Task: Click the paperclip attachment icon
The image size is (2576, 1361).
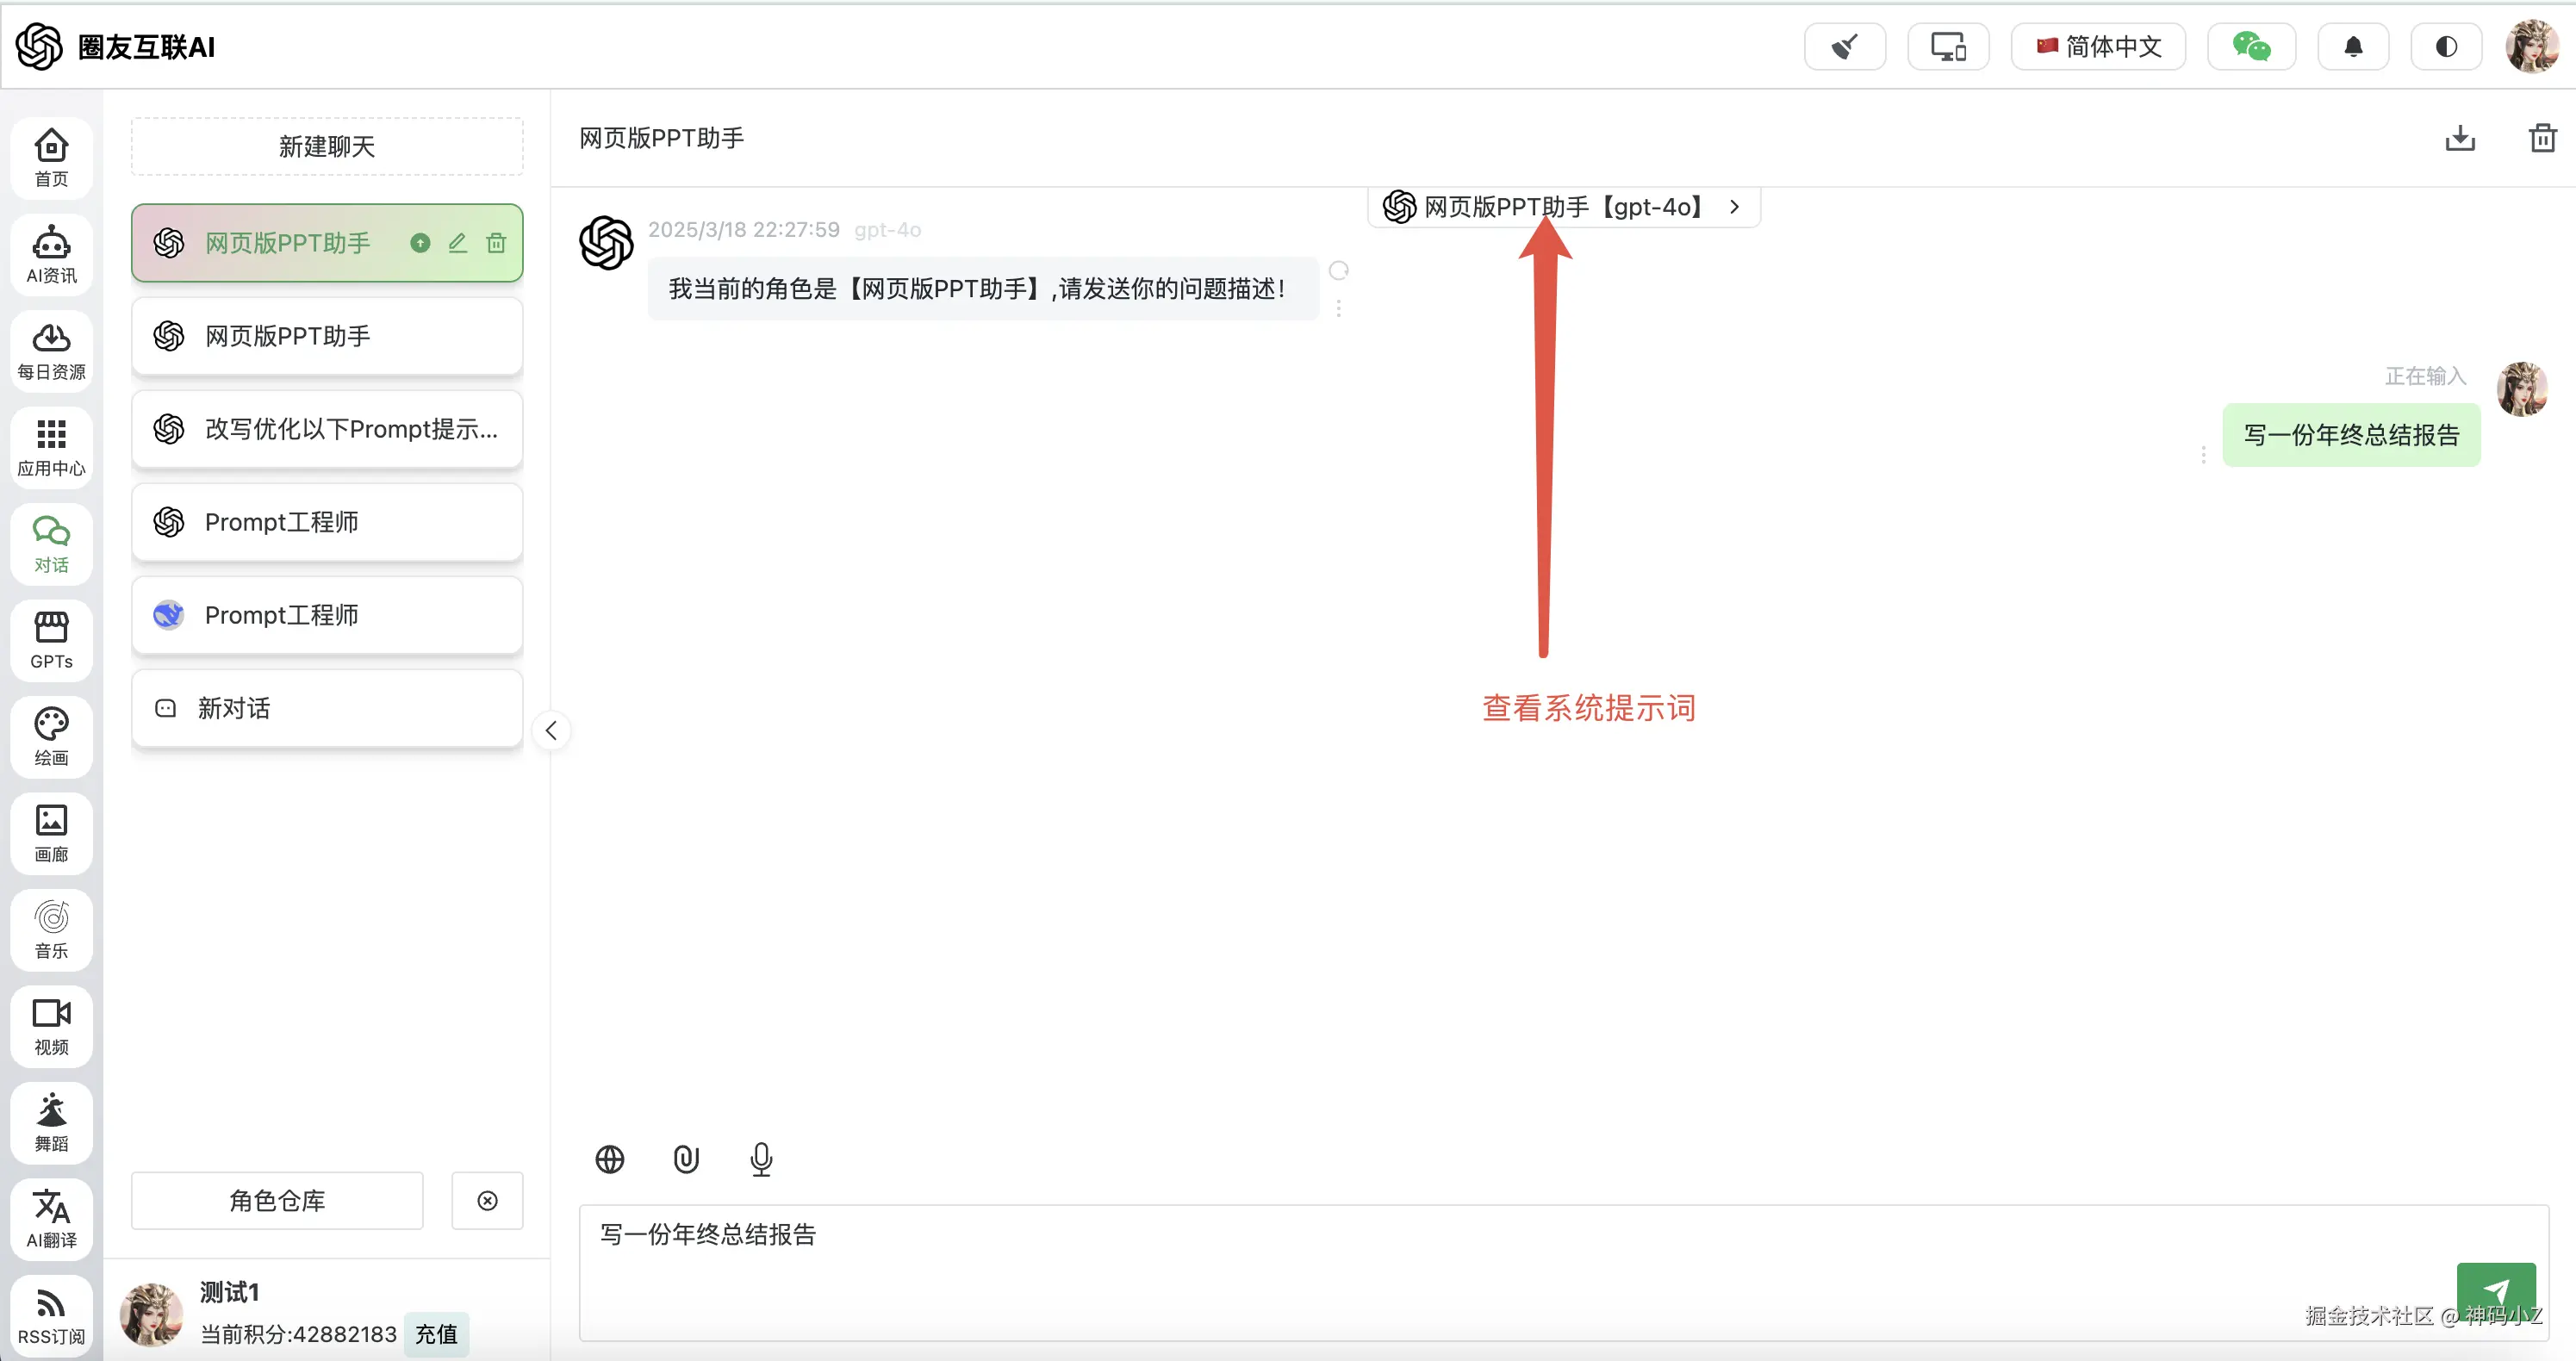Action: pyautogui.click(x=686, y=1159)
